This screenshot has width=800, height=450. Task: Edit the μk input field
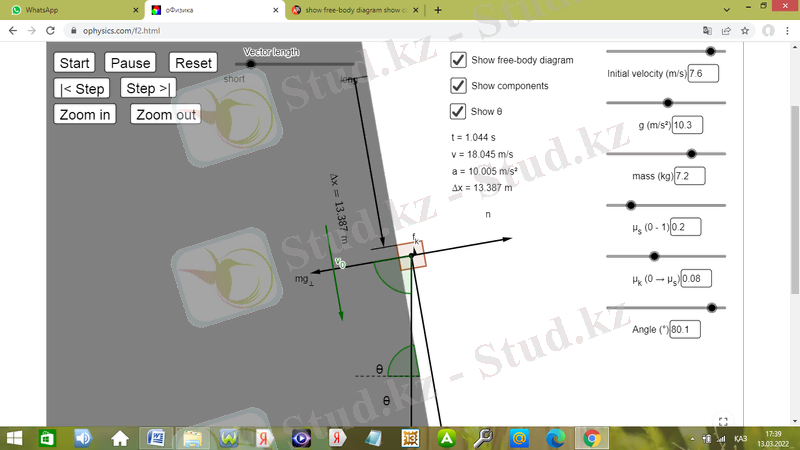click(696, 279)
